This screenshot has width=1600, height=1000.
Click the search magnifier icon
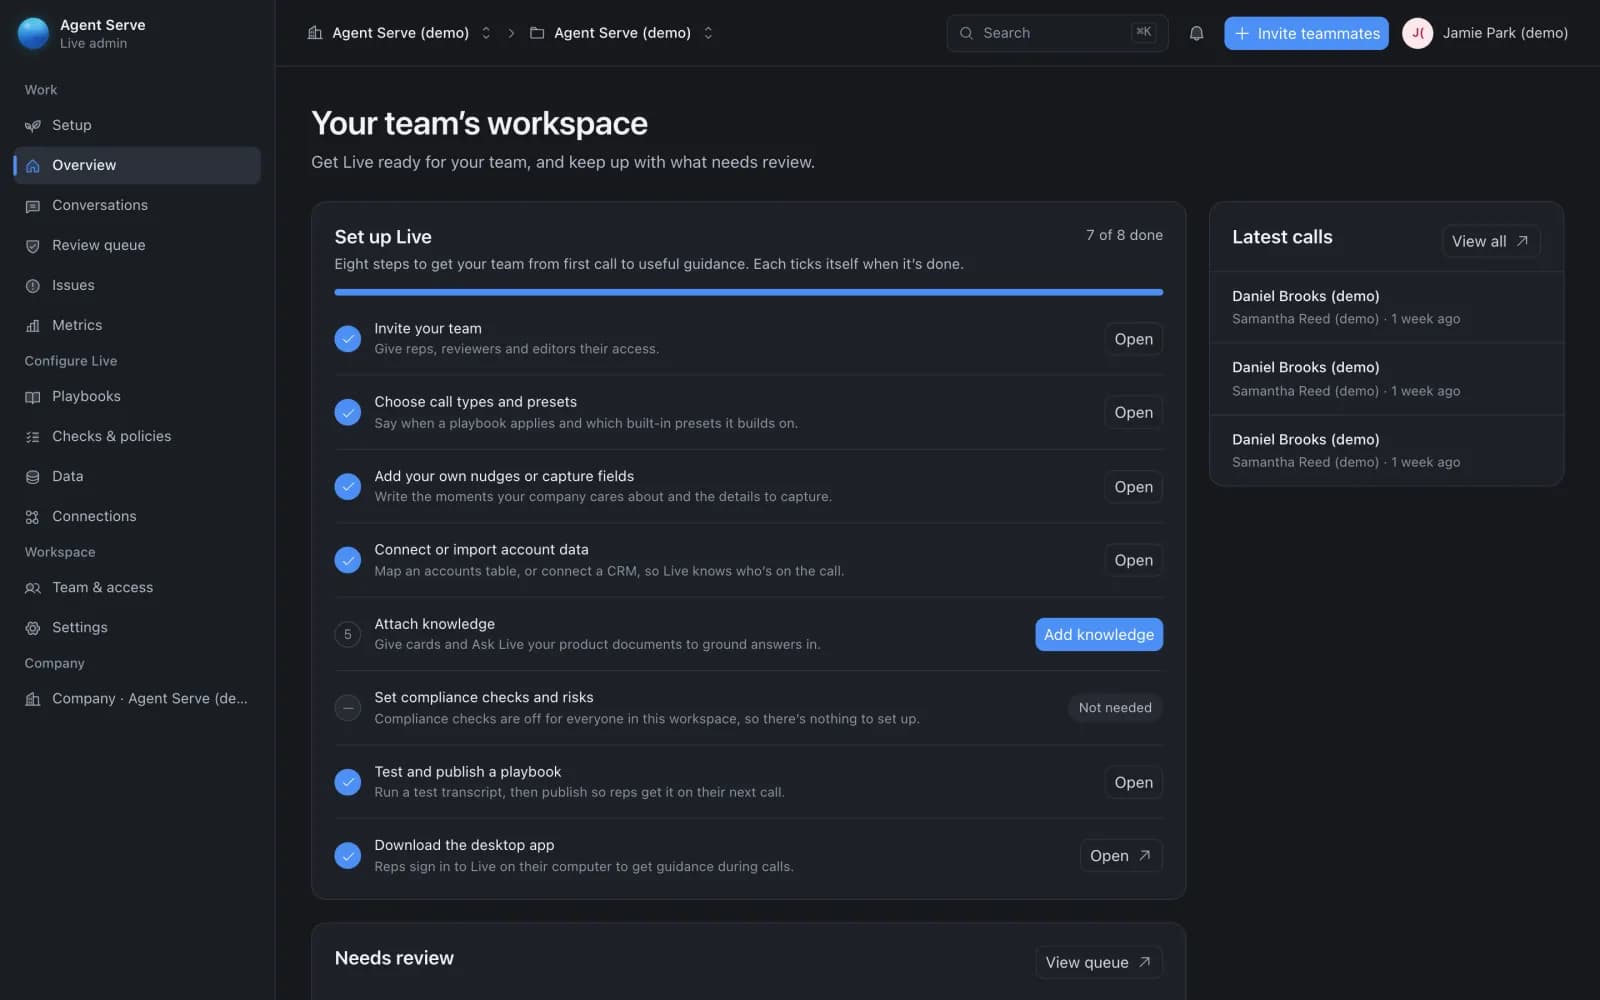(x=966, y=33)
